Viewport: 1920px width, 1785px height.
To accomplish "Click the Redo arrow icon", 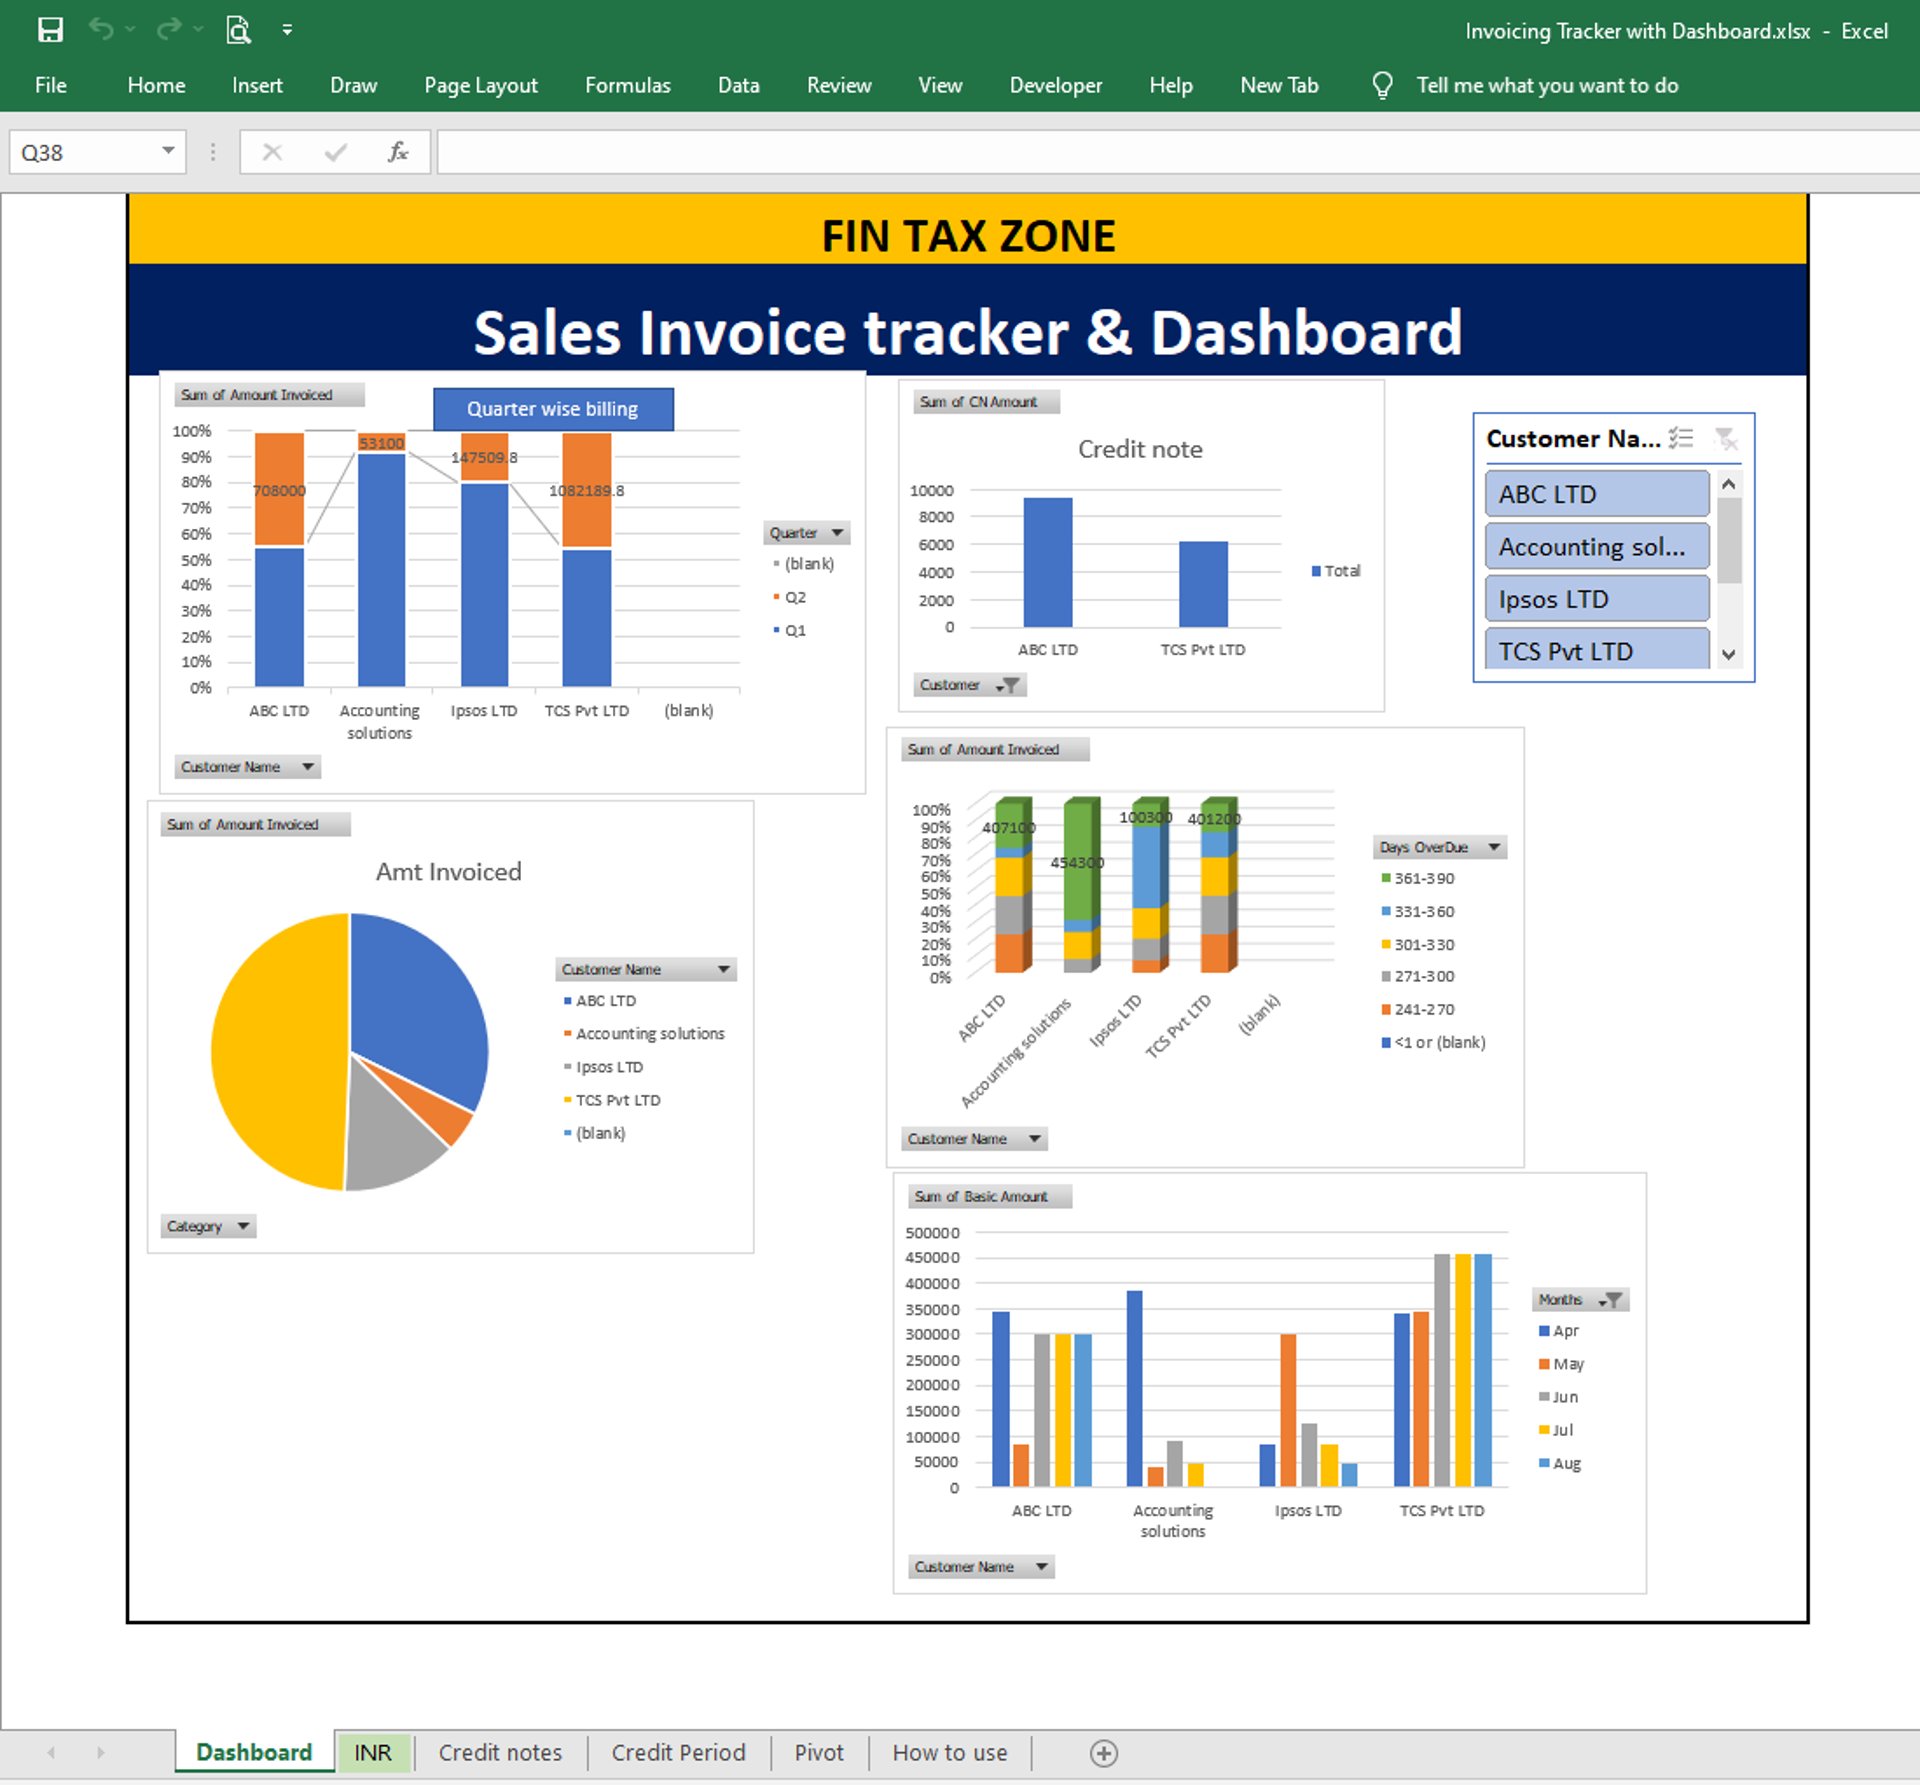I will coord(169,29).
